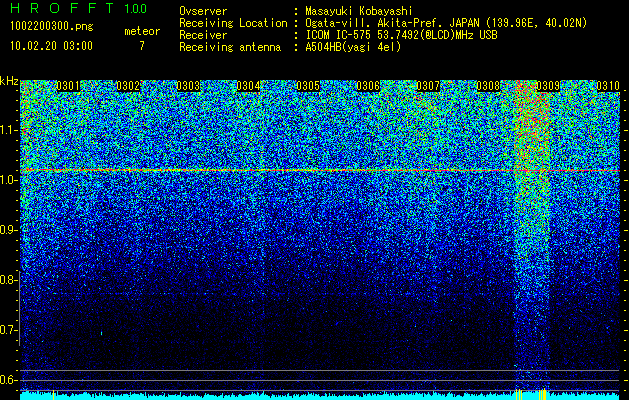Click the 0.8 frequency axis label

click(x=9, y=280)
